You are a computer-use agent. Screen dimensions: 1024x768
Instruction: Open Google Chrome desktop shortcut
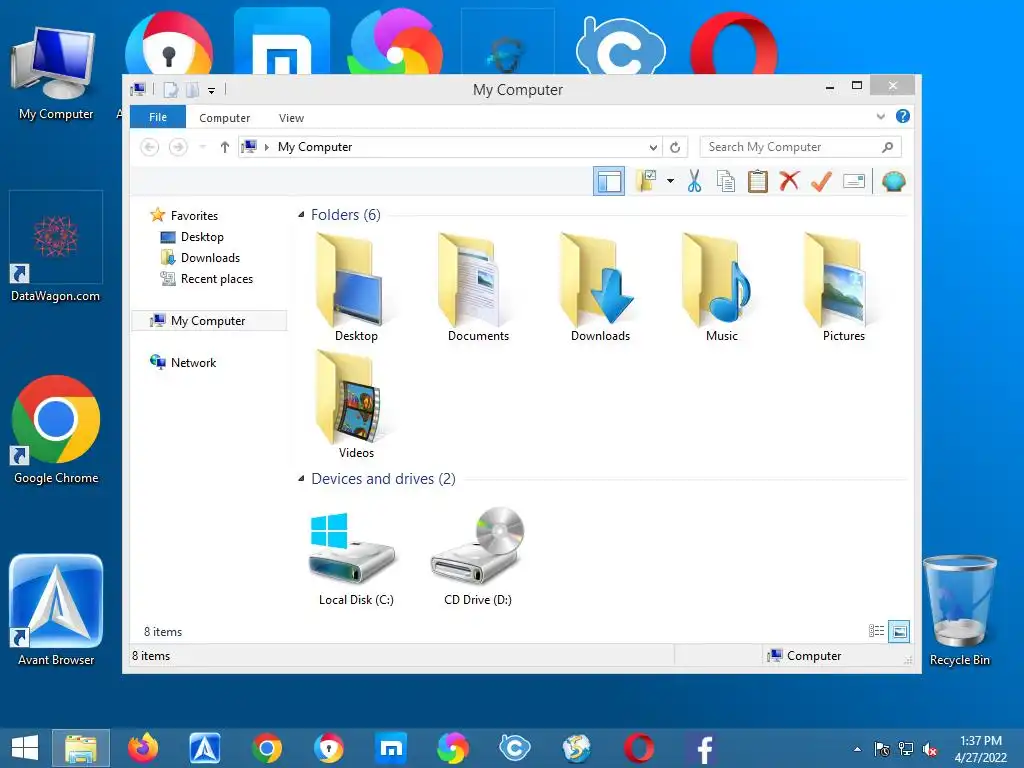tap(56, 430)
